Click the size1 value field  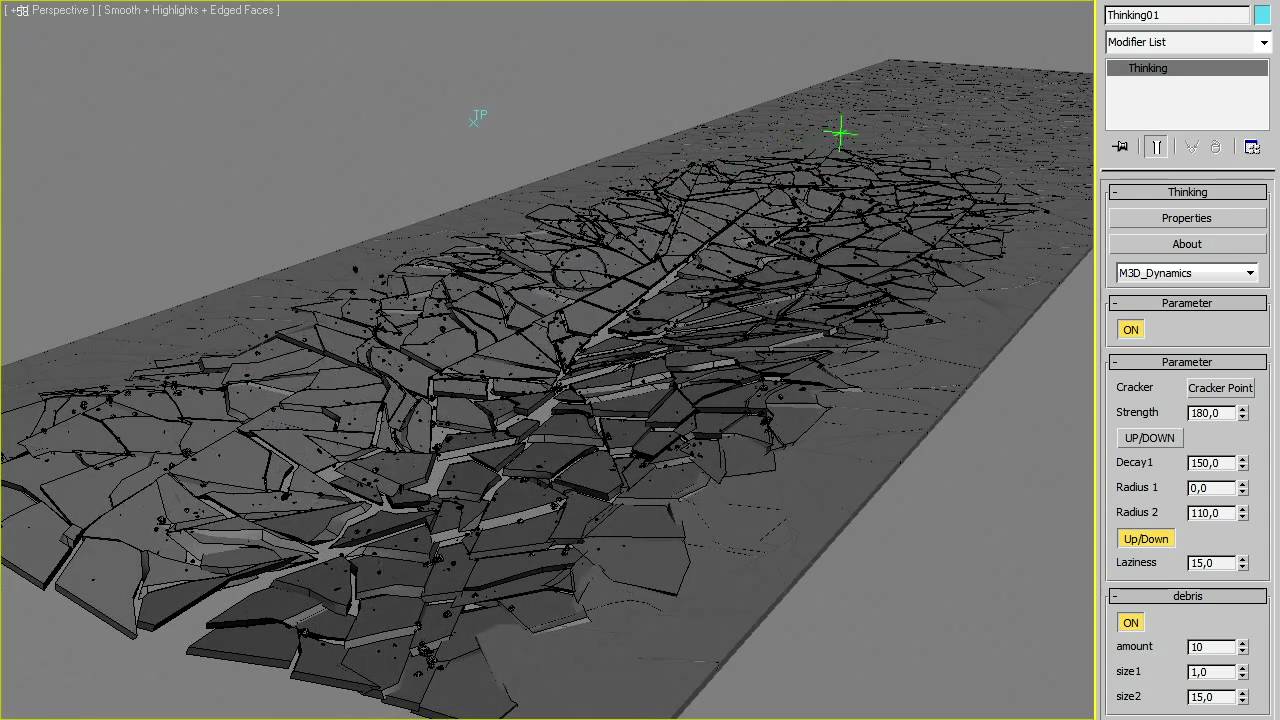click(x=1211, y=672)
